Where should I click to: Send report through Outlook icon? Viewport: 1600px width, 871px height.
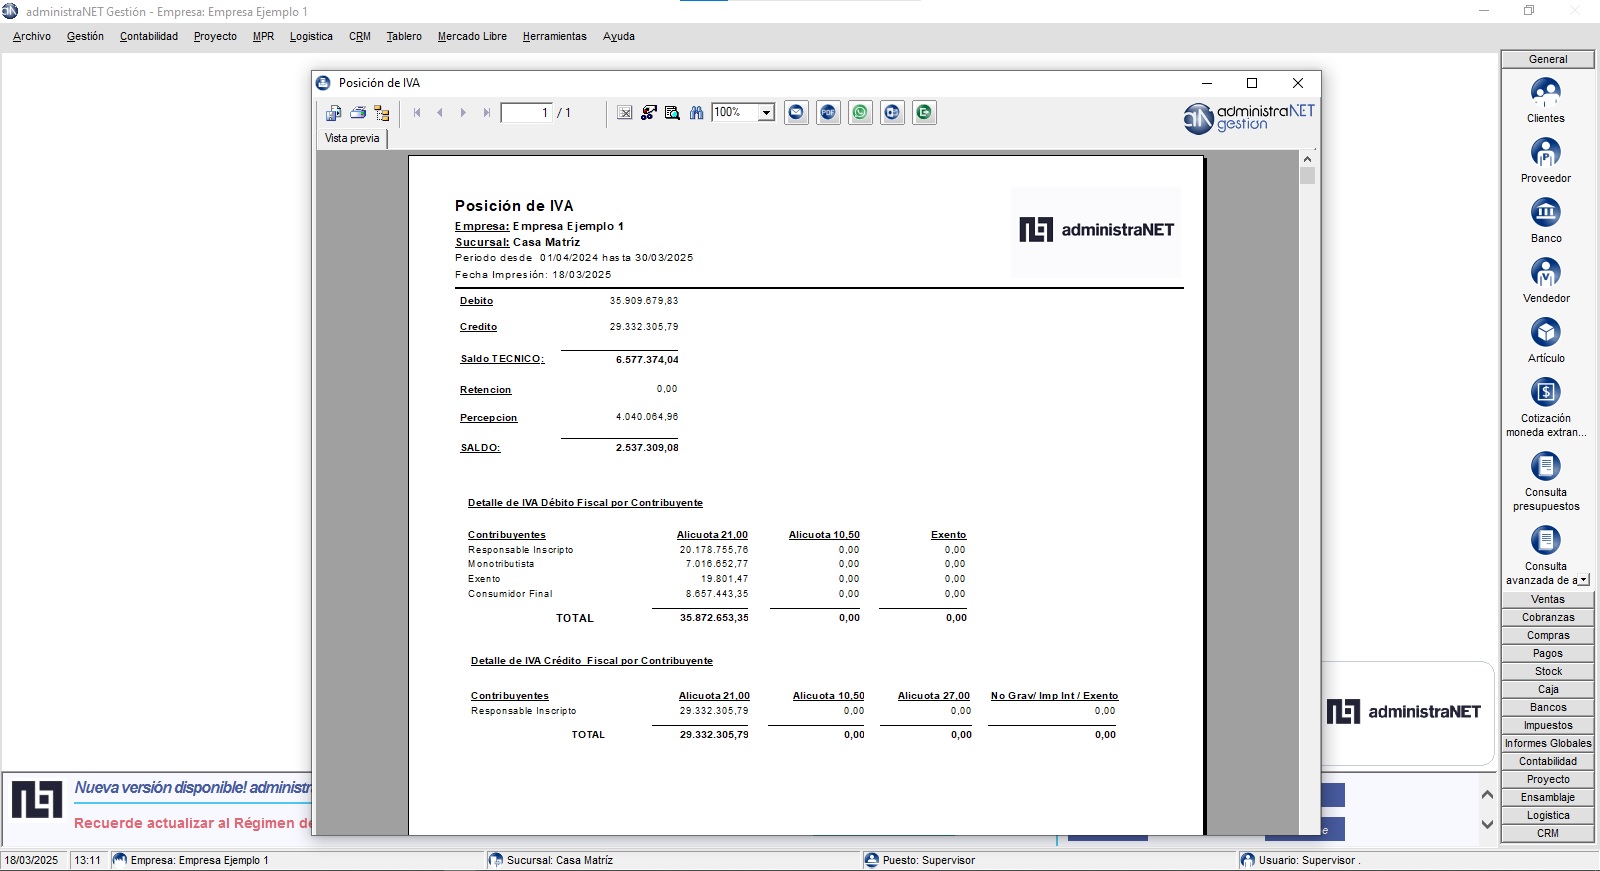coord(892,113)
